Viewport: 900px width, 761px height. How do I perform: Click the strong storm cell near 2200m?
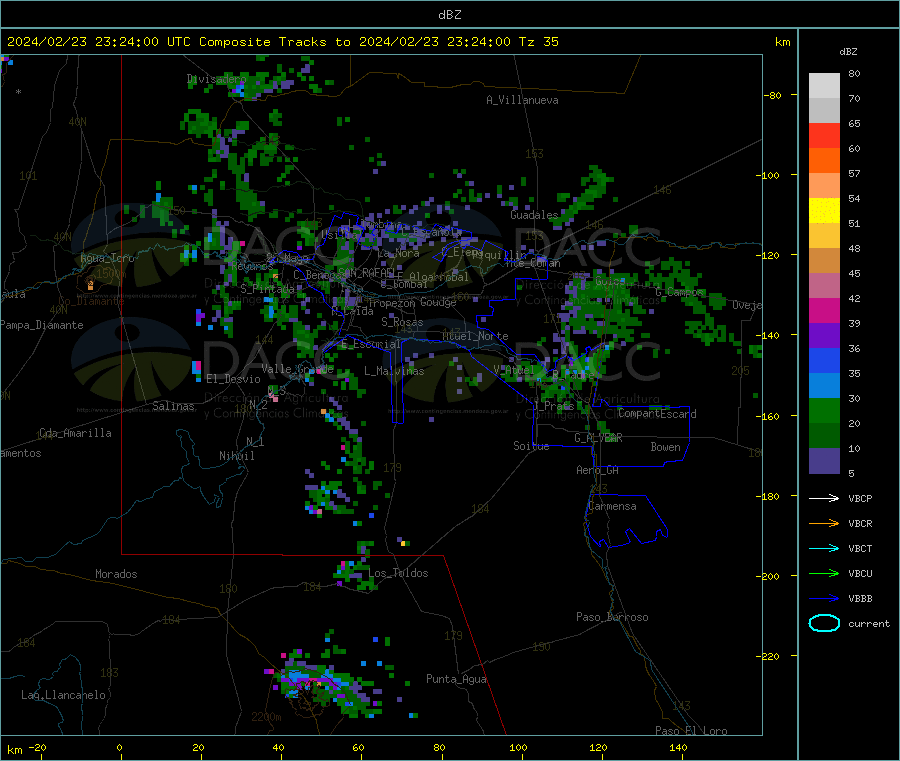pyautogui.click(x=324, y=684)
